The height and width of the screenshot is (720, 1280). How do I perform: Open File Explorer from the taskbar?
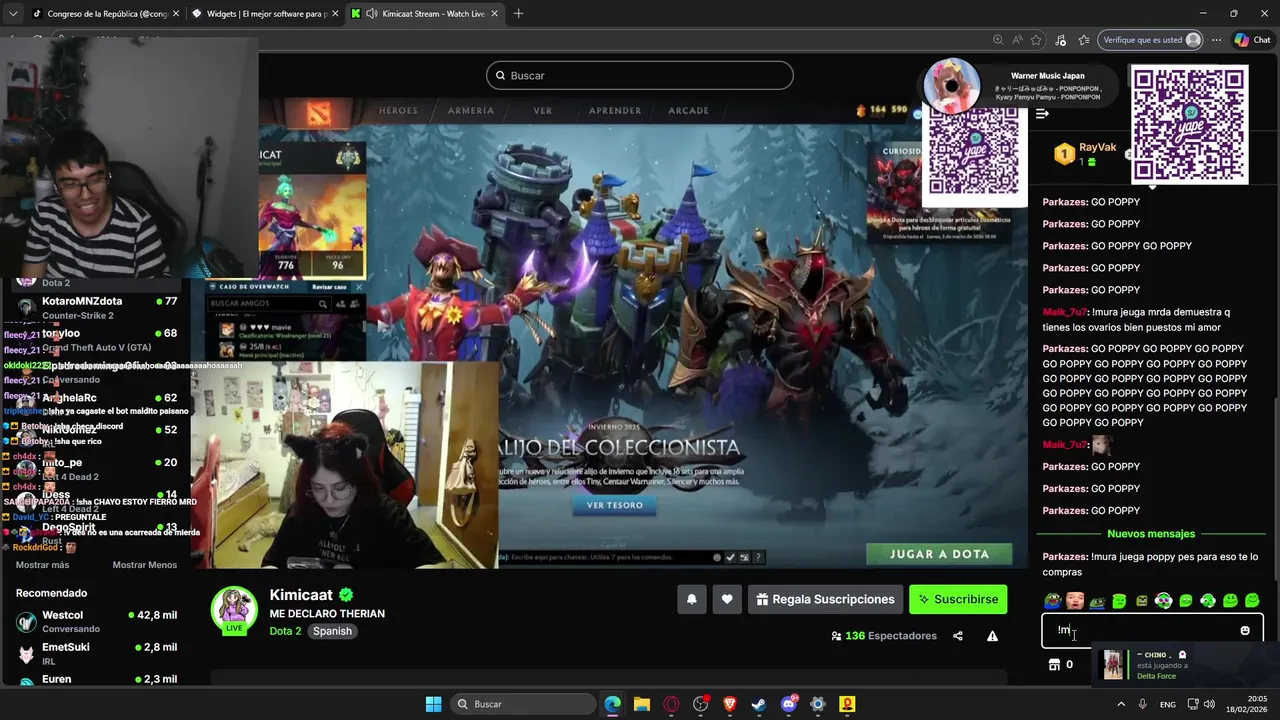pyautogui.click(x=642, y=704)
